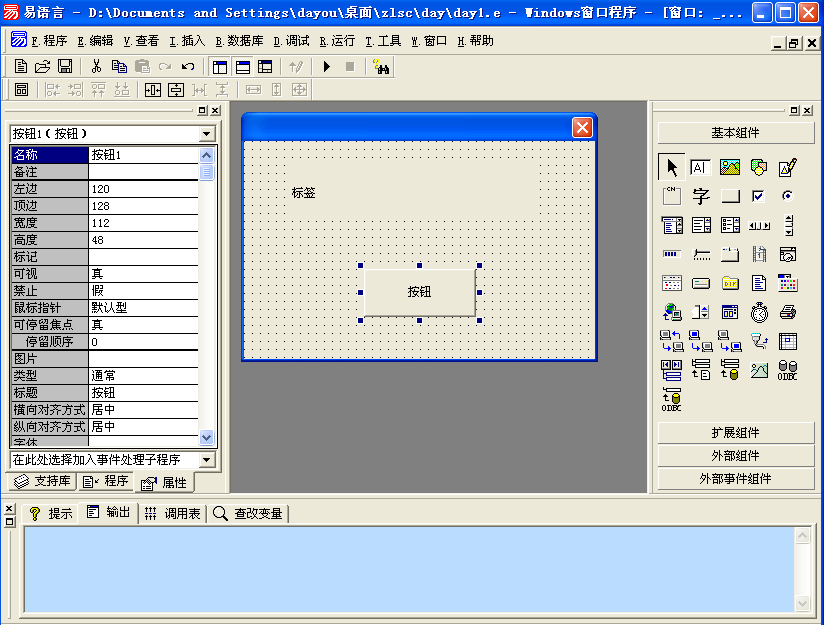Open the 工具 menu
824x625 pixels.
pos(383,41)
